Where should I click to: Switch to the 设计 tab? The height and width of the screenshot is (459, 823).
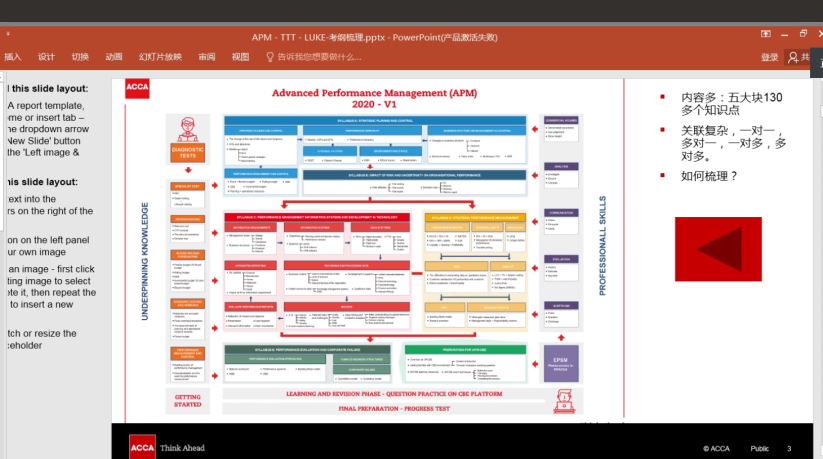tap(46, 57)
